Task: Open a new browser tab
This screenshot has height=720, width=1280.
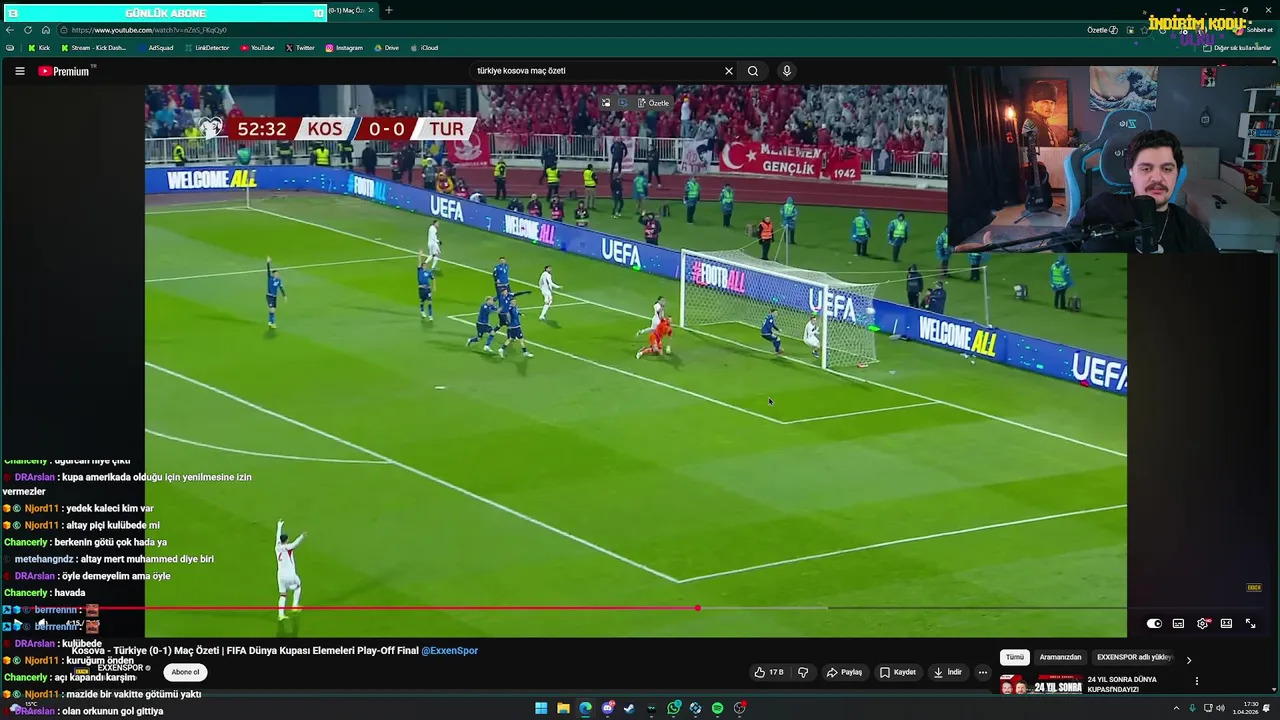Action: [x=388, y=10]
